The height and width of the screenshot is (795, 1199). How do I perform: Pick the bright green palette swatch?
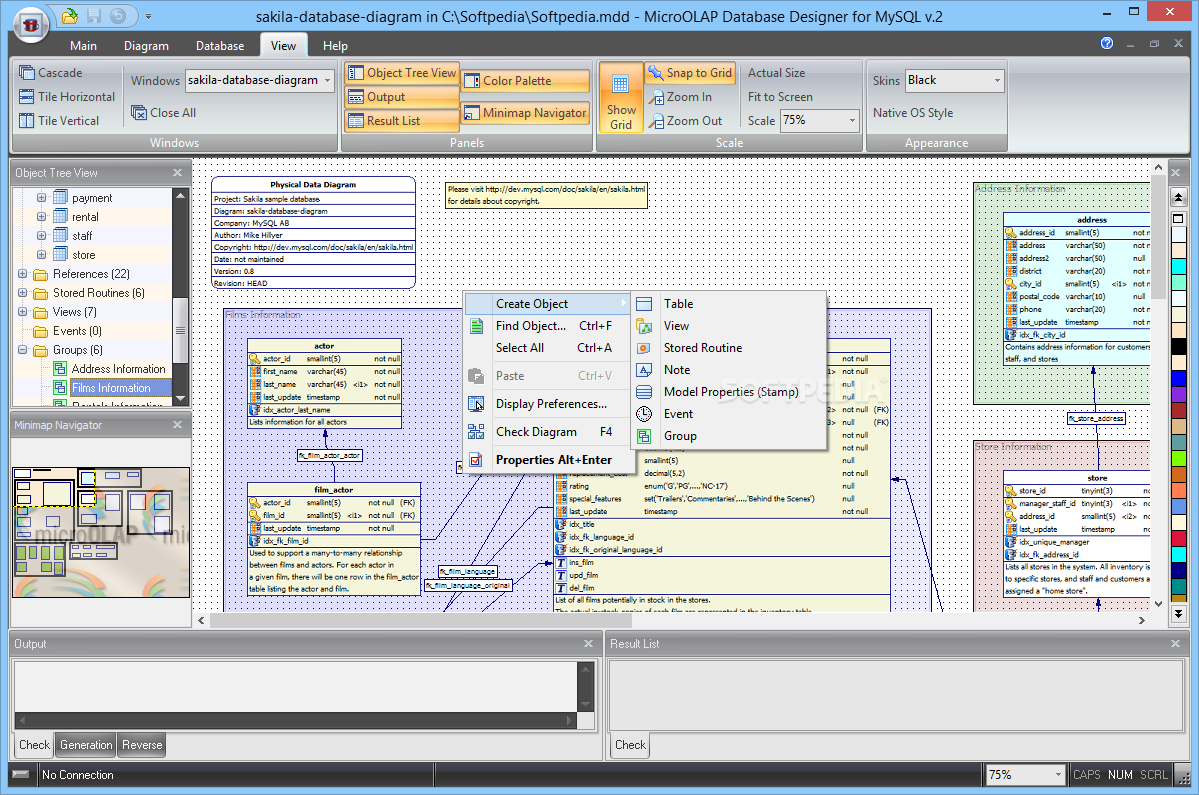1178,459
